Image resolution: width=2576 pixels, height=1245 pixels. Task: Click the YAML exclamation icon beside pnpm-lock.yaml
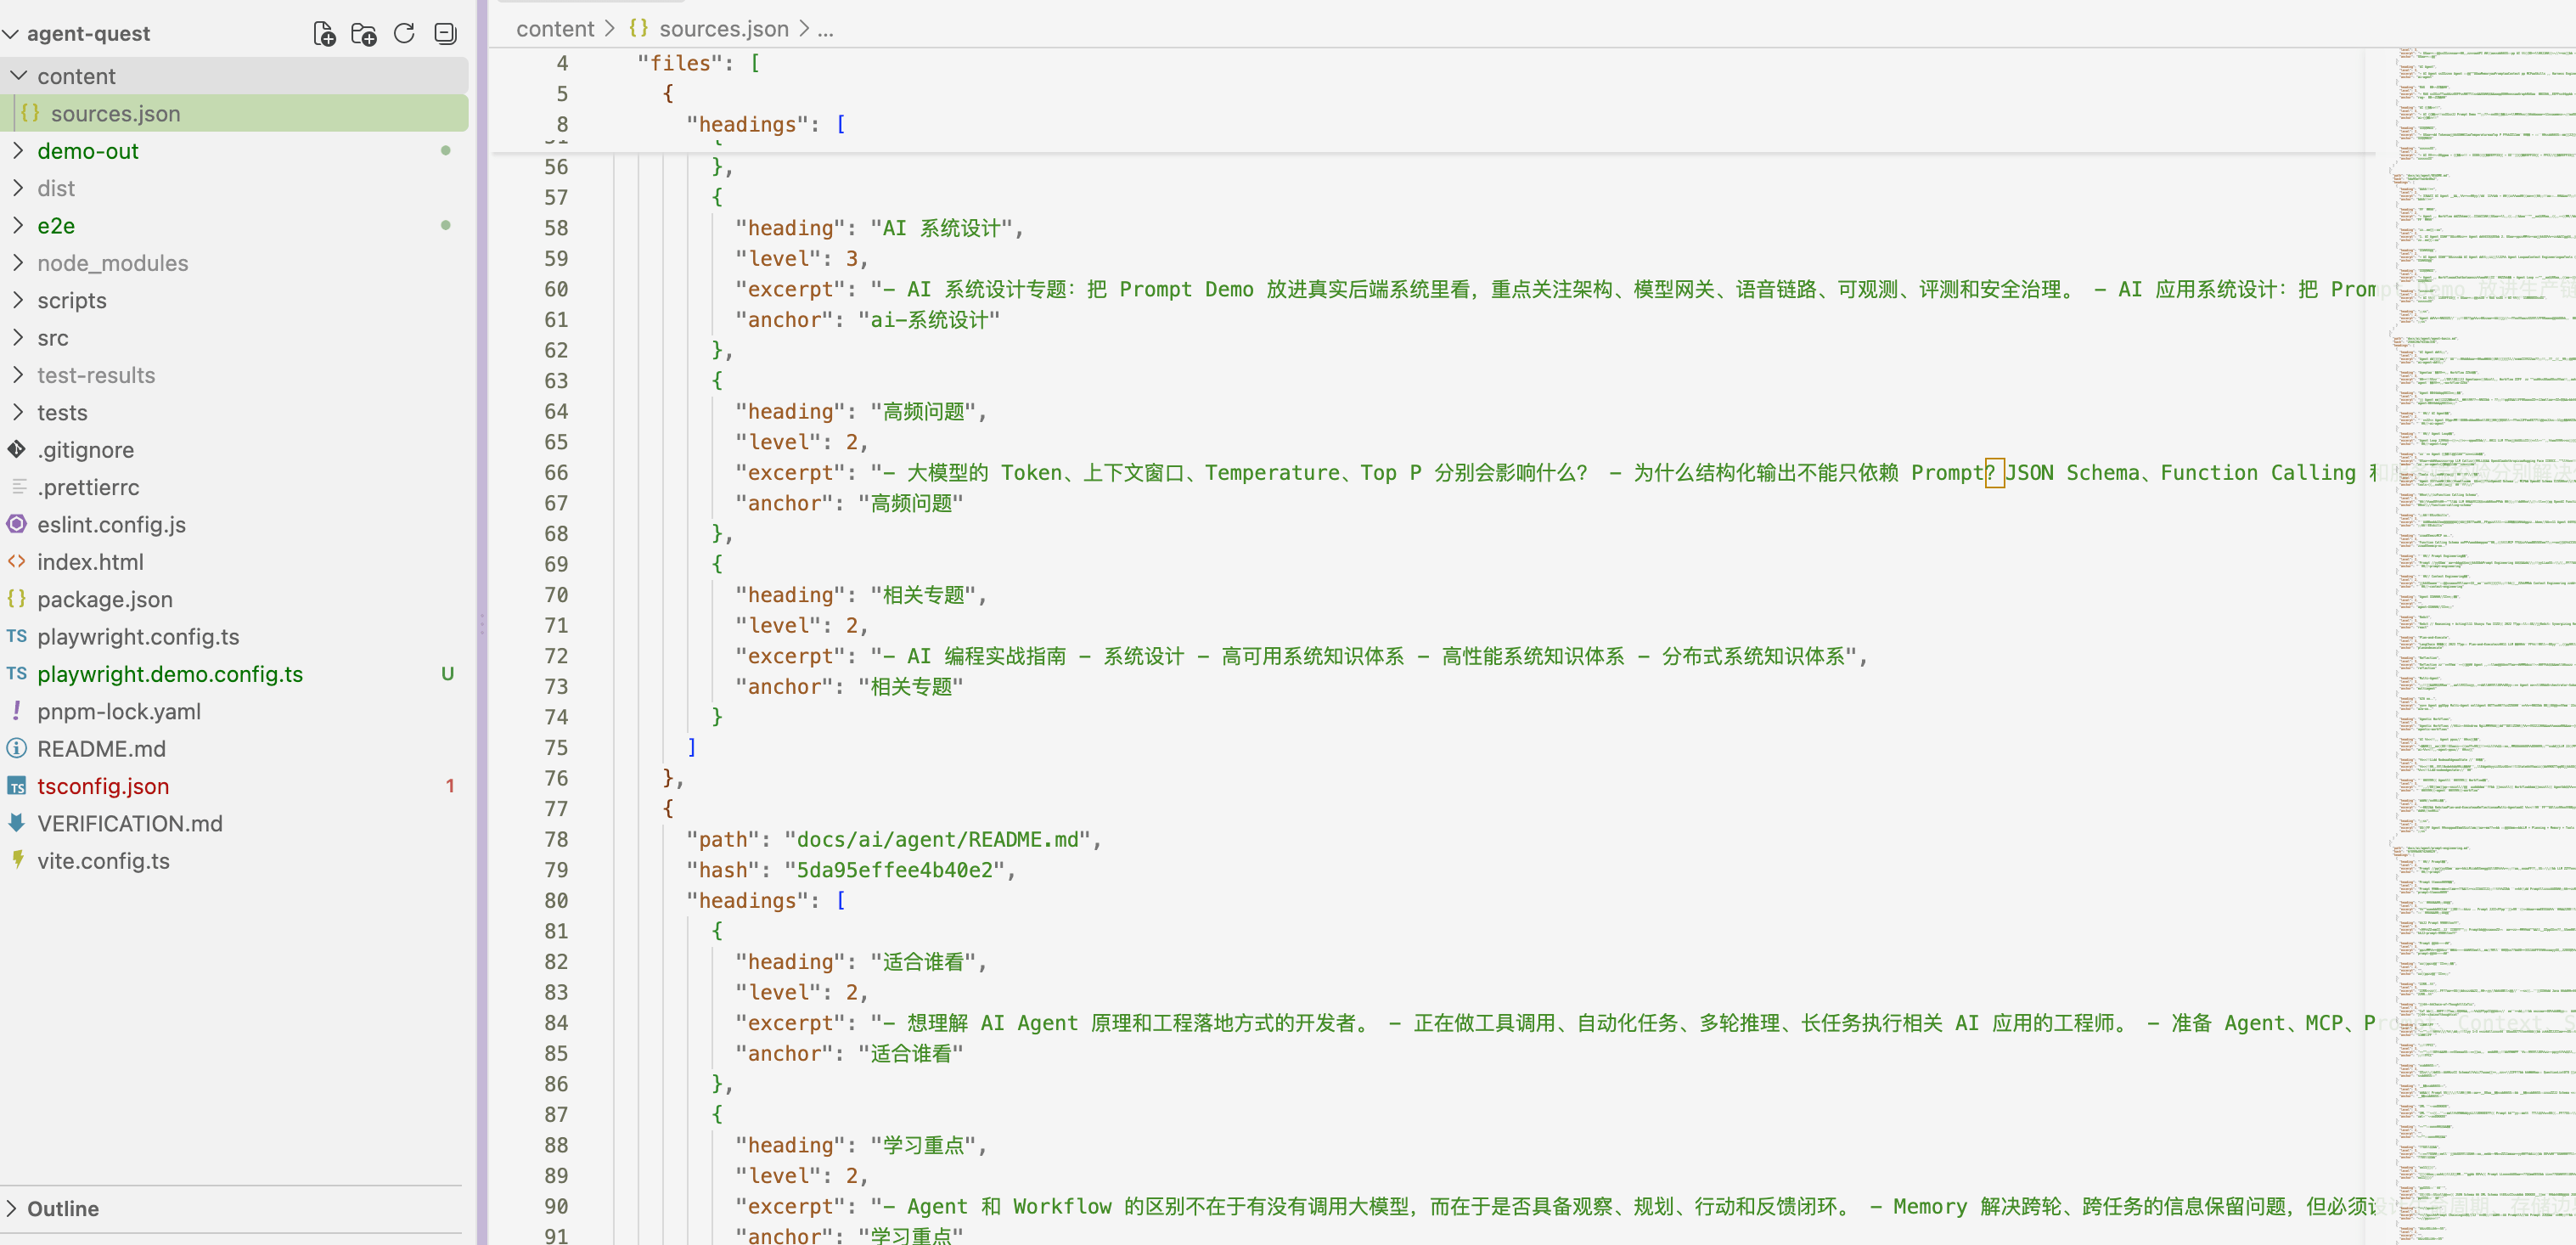(x=17, y=710)
